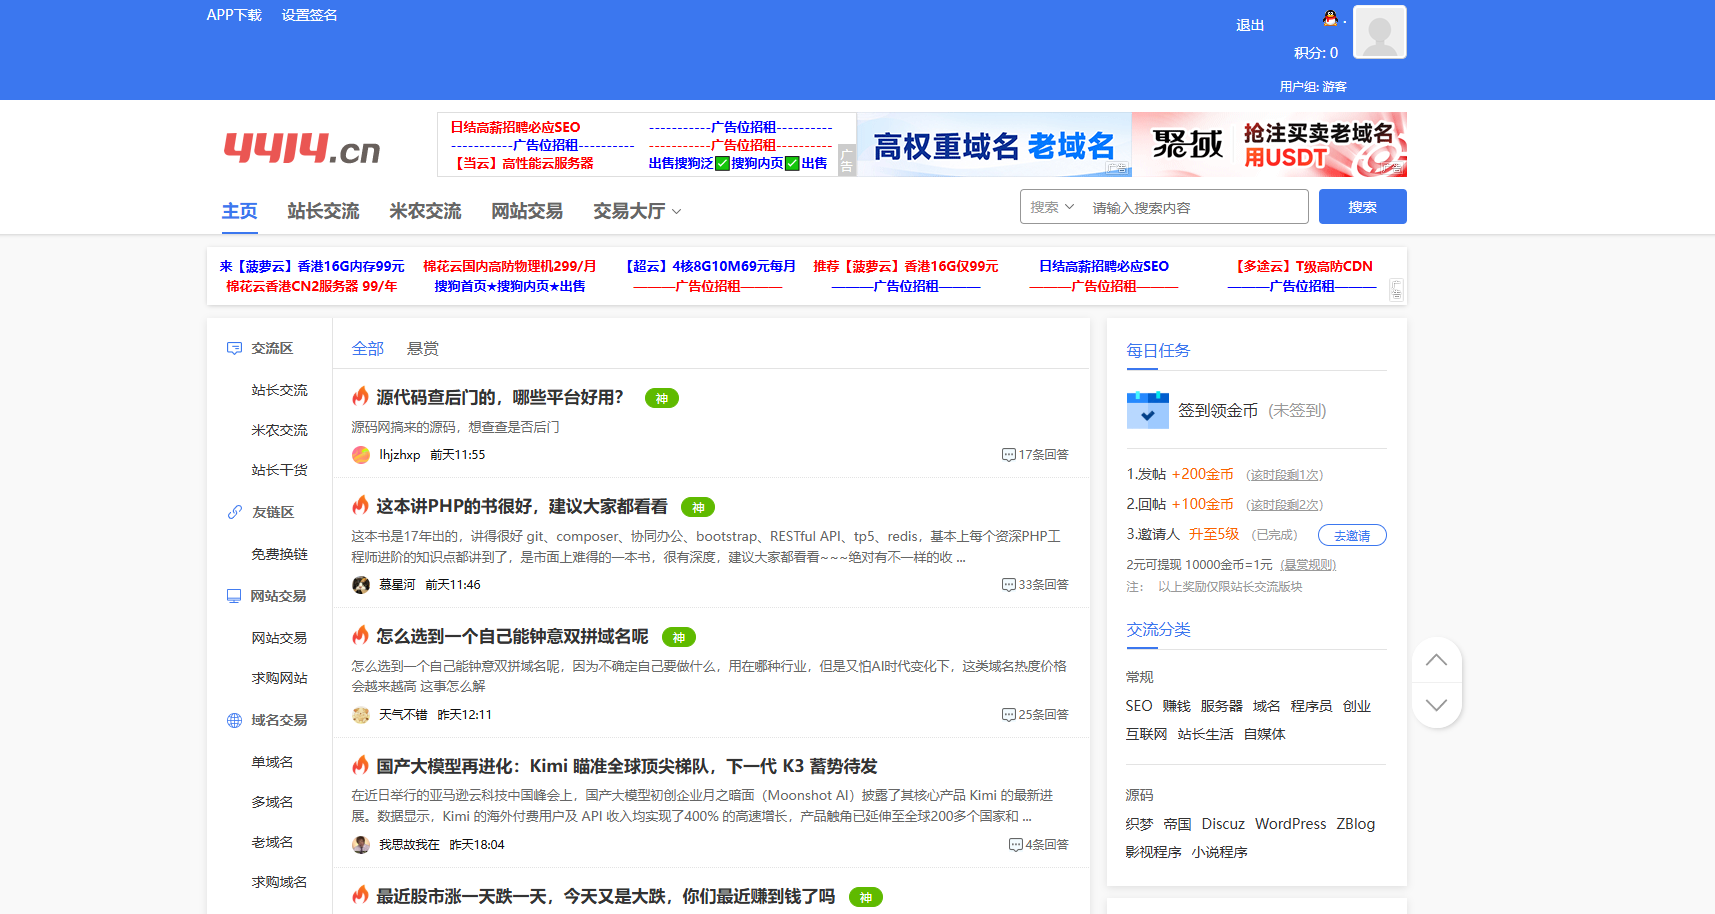Click the APP下载 link

coord(234,15)
